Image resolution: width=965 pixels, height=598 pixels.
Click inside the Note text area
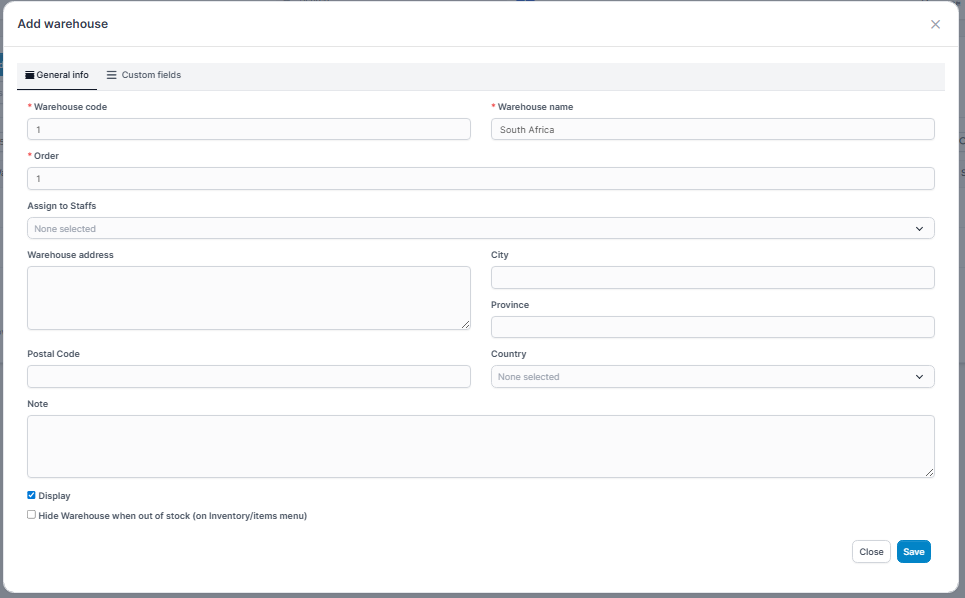480,446
